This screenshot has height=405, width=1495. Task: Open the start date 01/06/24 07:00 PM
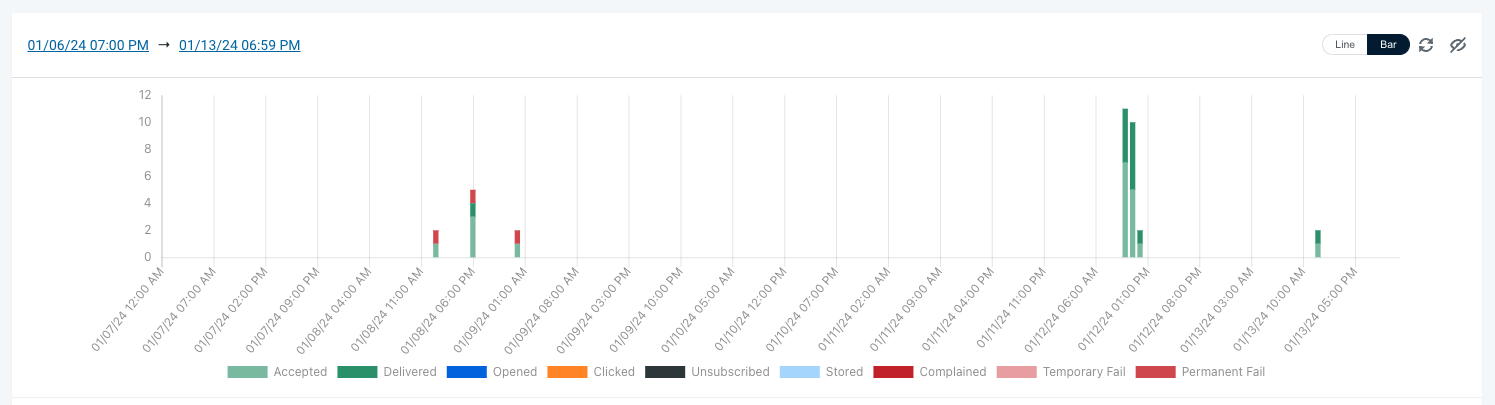pyautogui.click(x=88, y=45)
